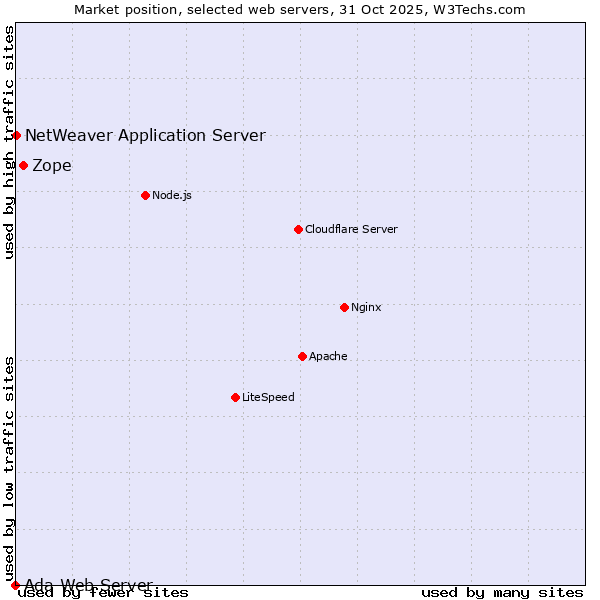Select the Nginx red diamond marker
600x600 pixels.
tap(344, 307)
